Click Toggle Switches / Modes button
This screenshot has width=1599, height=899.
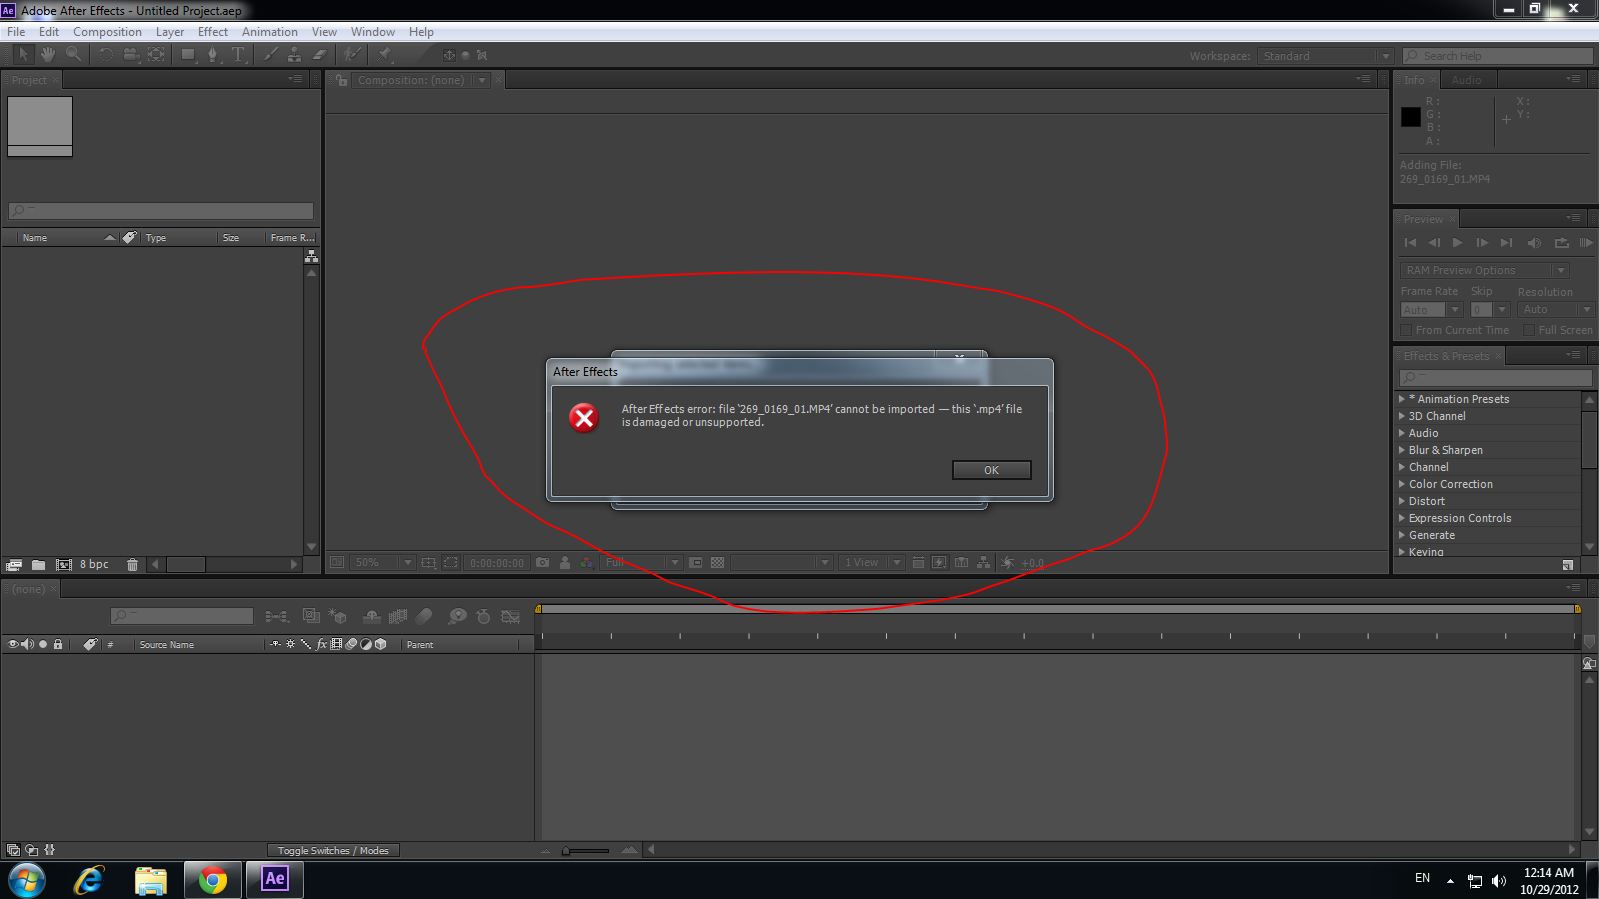pyautogui.click(x=333, y=851)
